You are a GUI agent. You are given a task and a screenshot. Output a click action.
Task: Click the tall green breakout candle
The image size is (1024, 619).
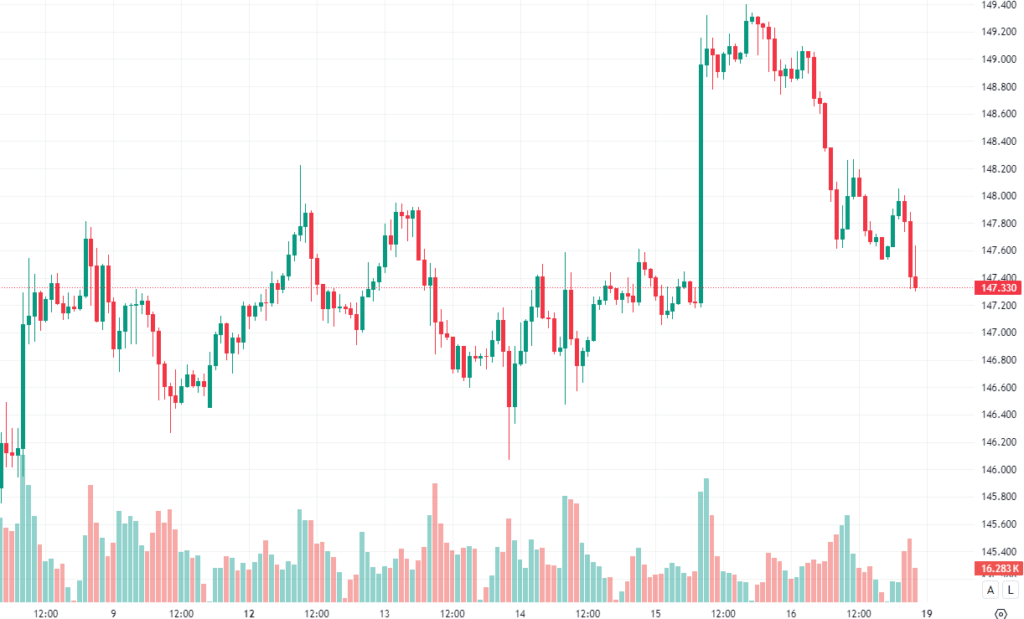700,180
